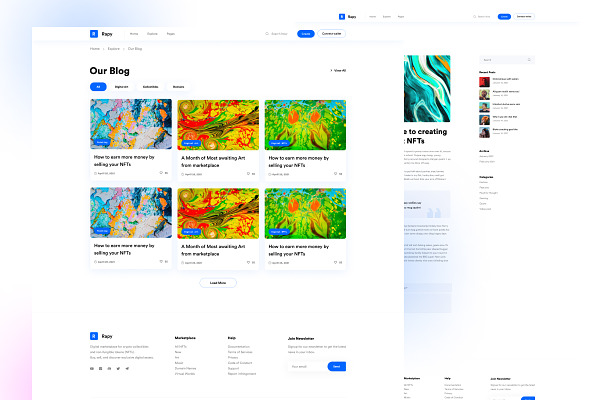Click the View All link beside Our Blog
This screenshot has width=600, height=400.
338,70
